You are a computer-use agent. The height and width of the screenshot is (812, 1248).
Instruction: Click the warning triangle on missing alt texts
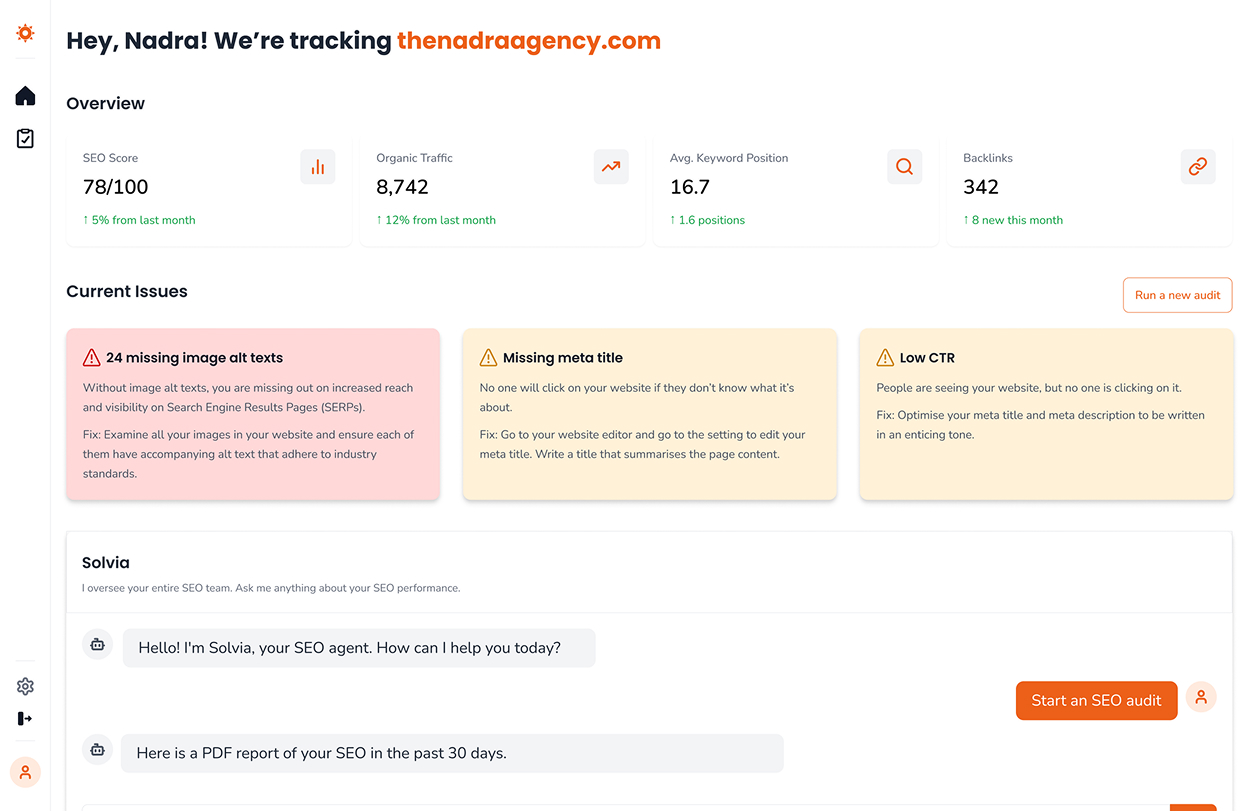click(x=91, y=357)
